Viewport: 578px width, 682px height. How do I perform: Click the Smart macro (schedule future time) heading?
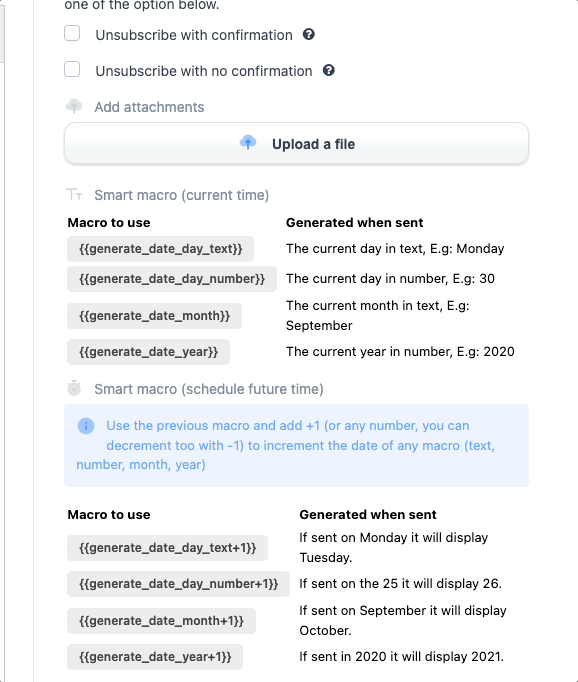tap(209, 389)
